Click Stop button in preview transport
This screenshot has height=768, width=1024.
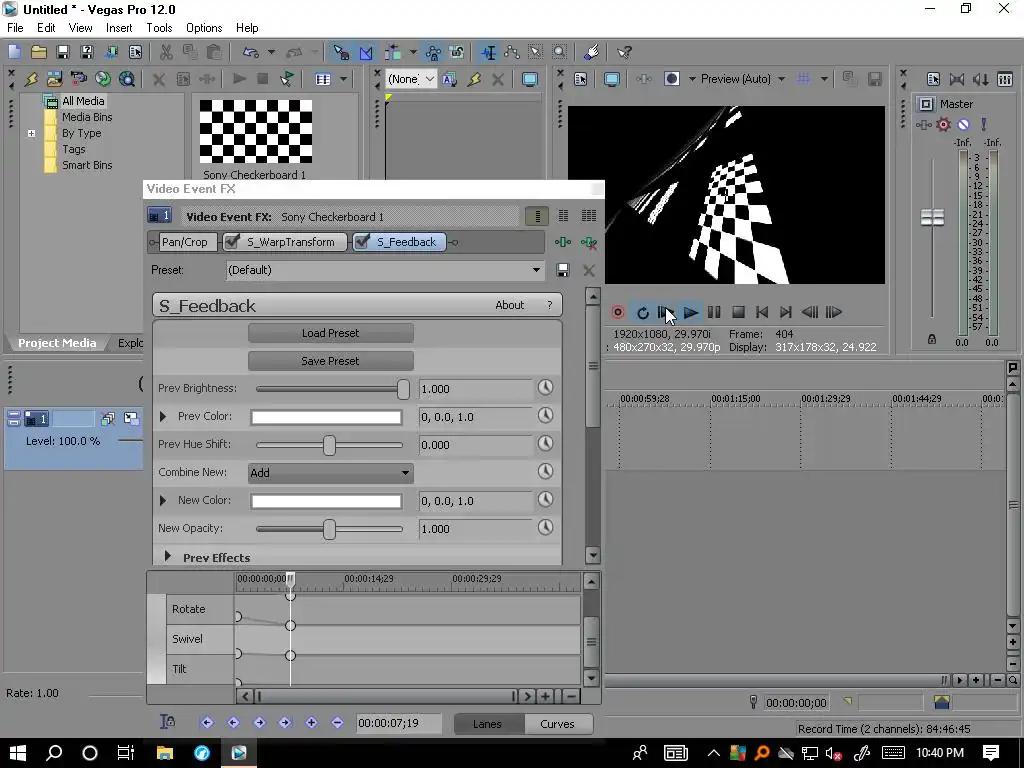click(x=738, y=313)
